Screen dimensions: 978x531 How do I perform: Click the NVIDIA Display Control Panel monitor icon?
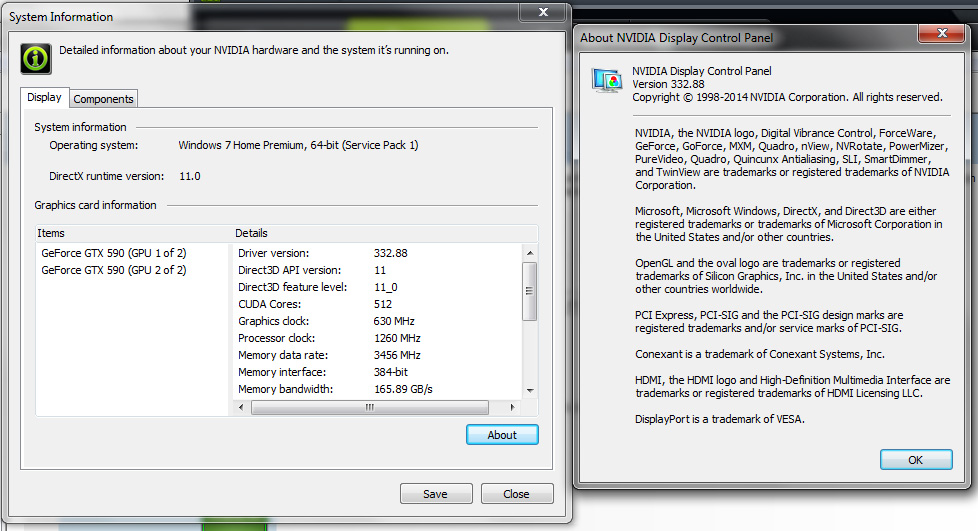point(607,81)
